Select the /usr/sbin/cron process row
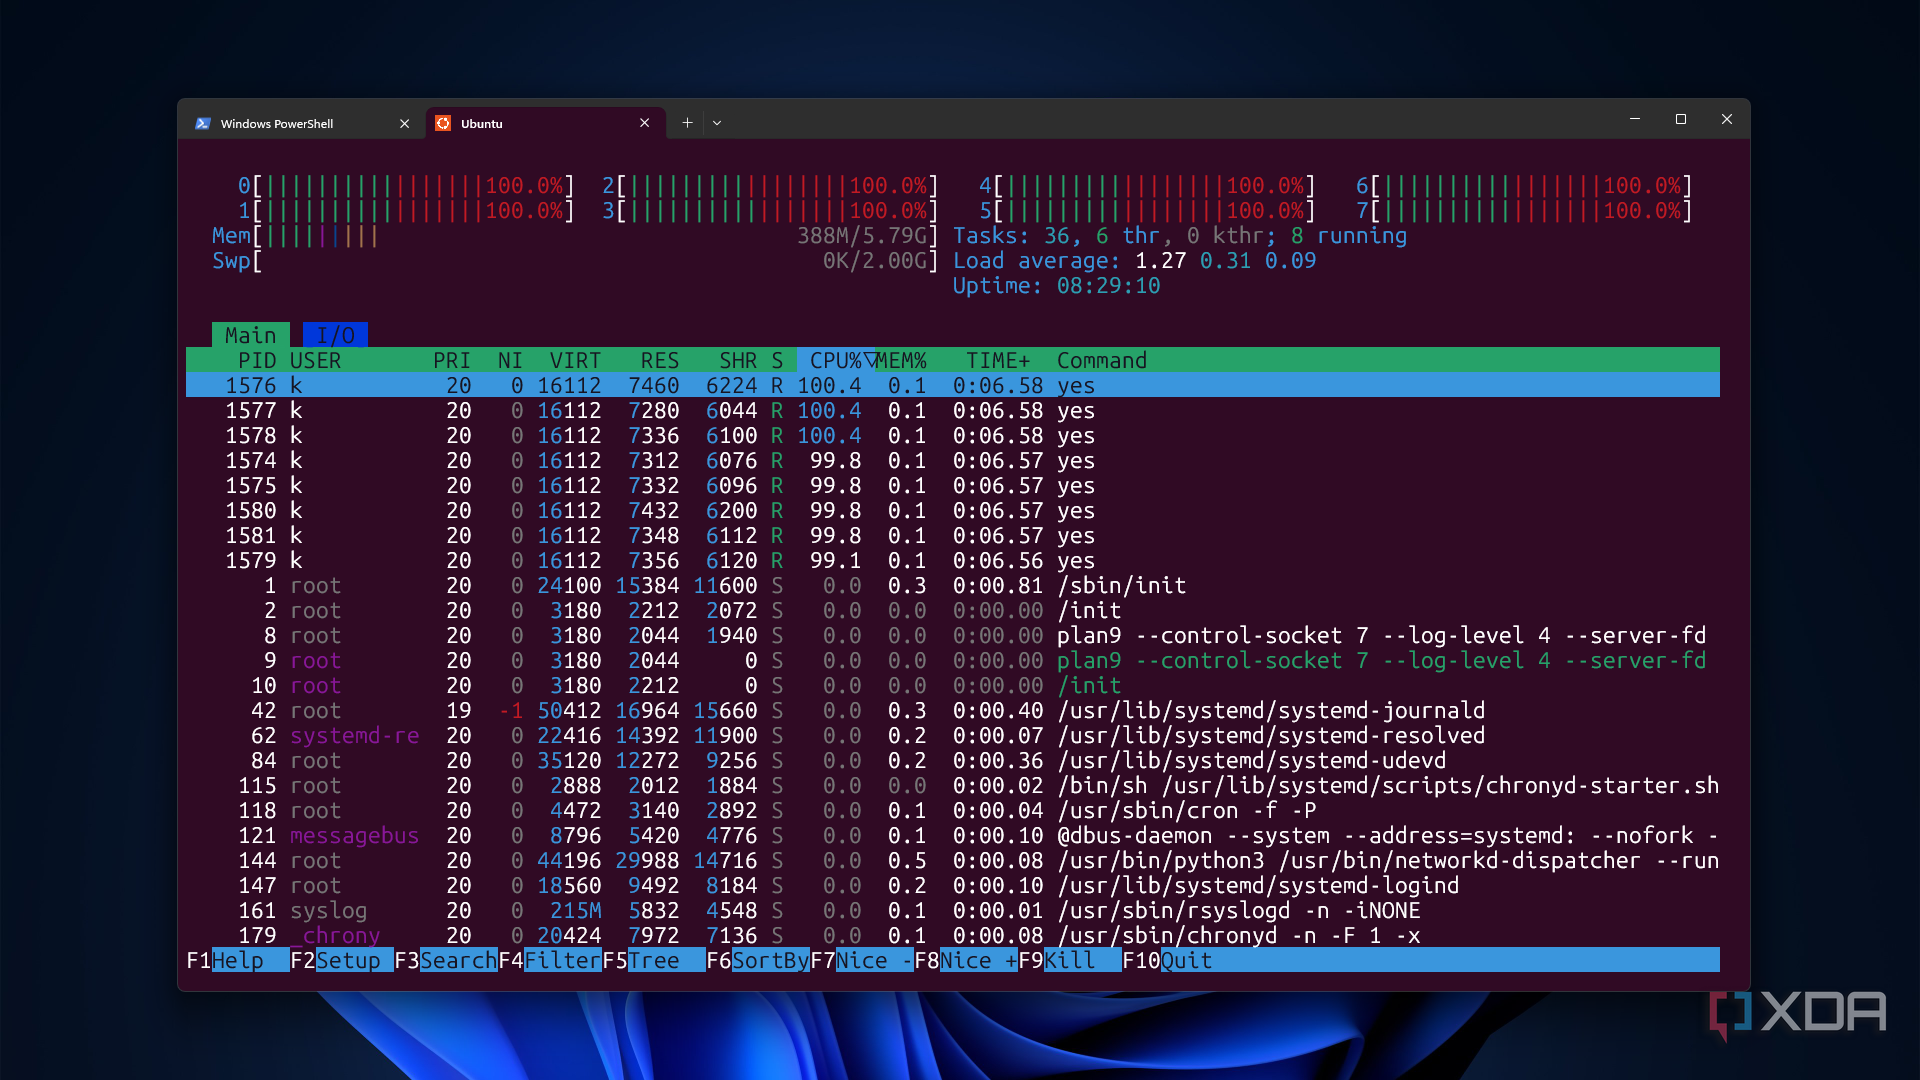The image size is (1920, 1080). point(952,810)
